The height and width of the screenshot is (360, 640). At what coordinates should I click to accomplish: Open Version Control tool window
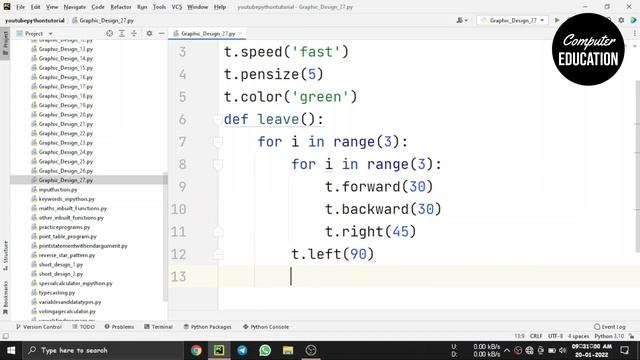tap(39, 327)
